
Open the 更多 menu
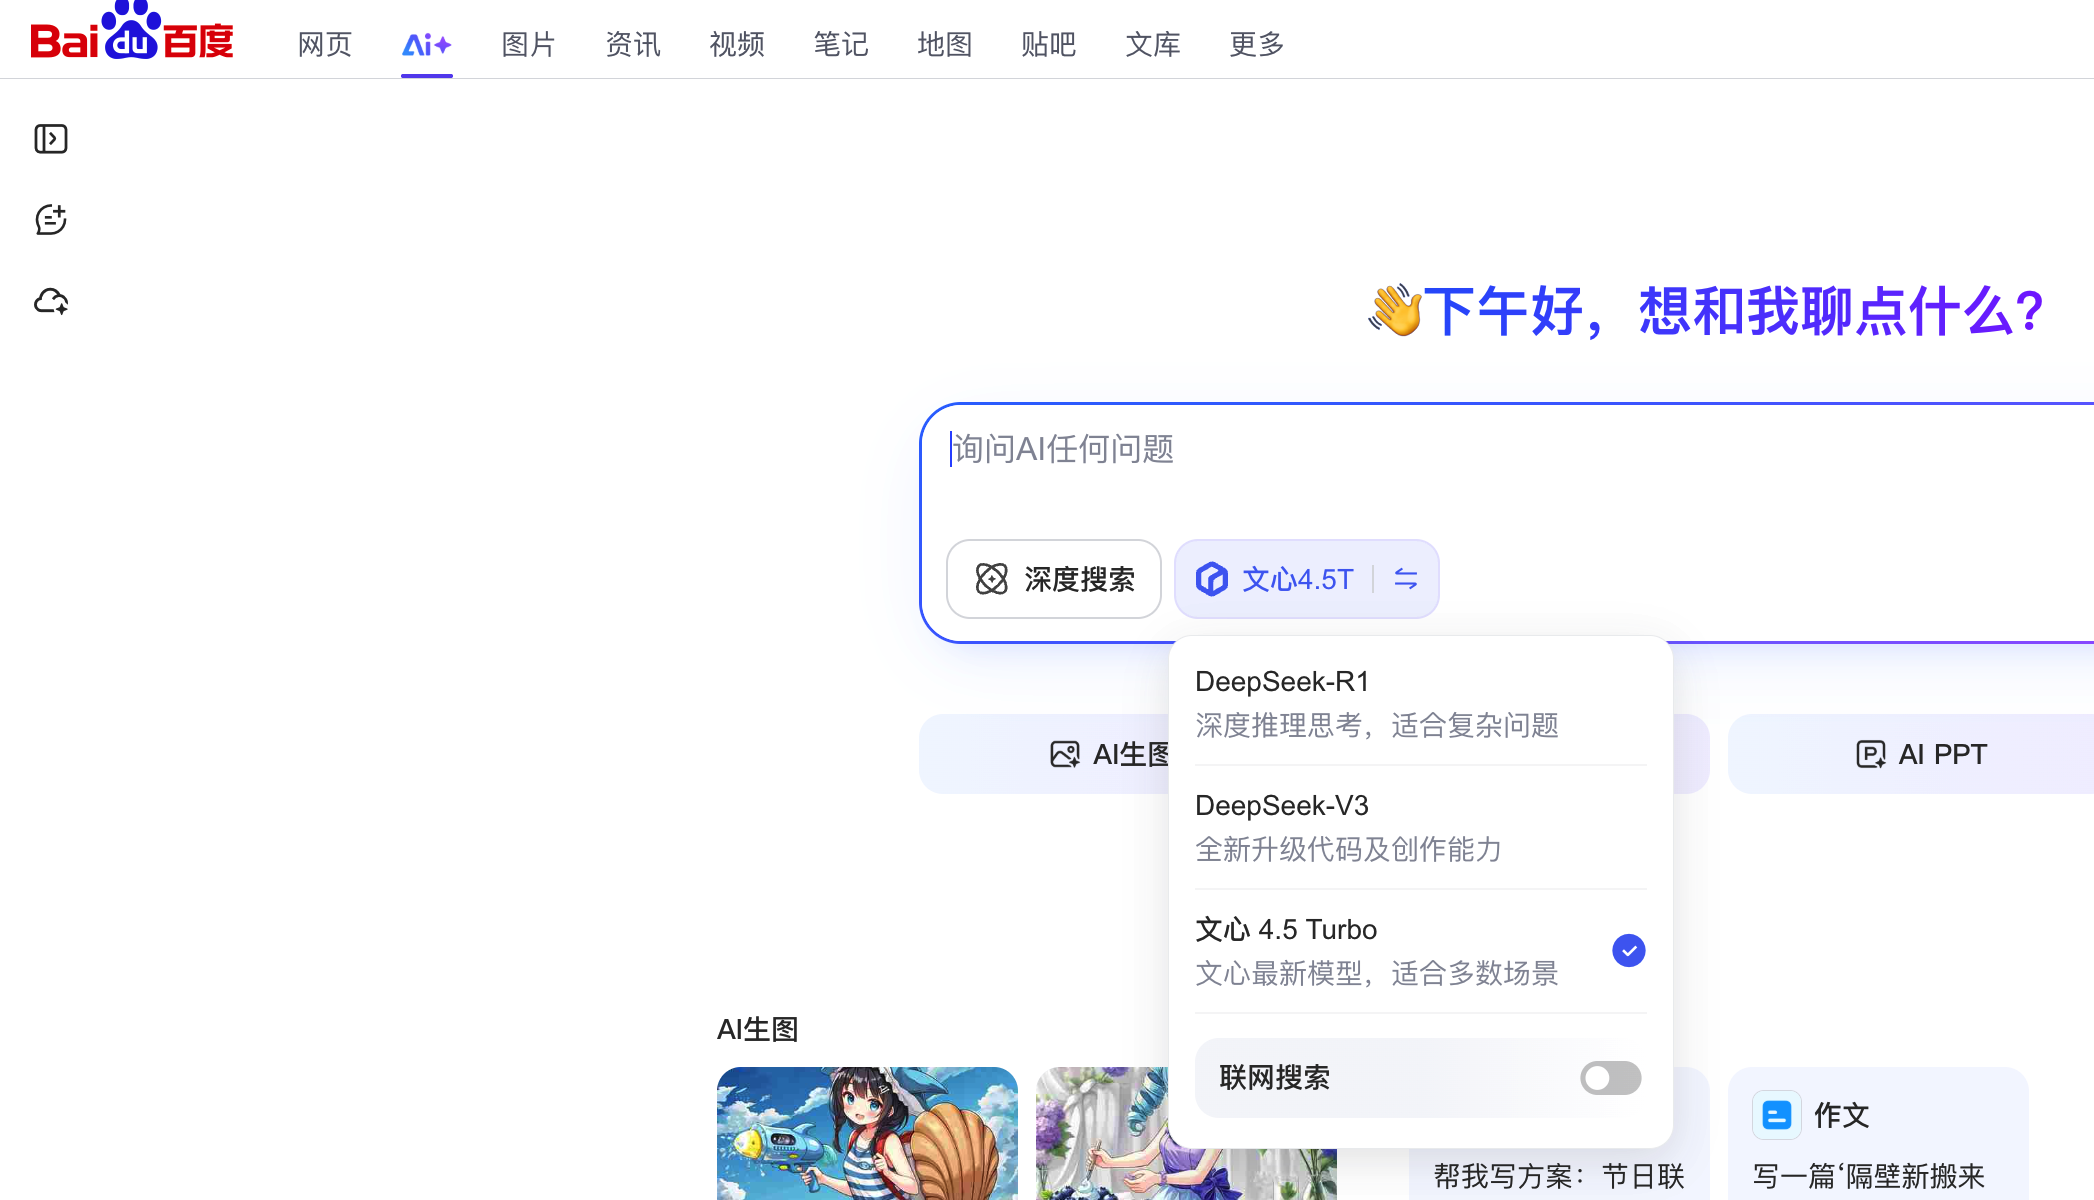coord(1256,44)
